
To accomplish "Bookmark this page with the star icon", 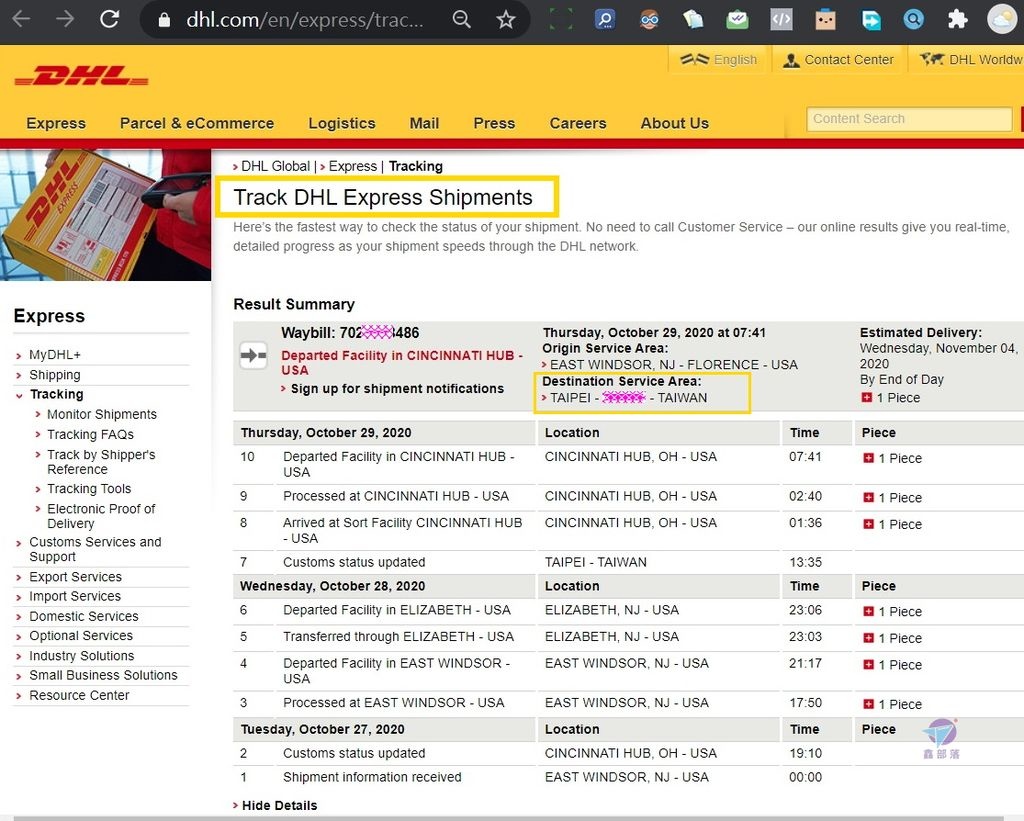I will point(506,20).
